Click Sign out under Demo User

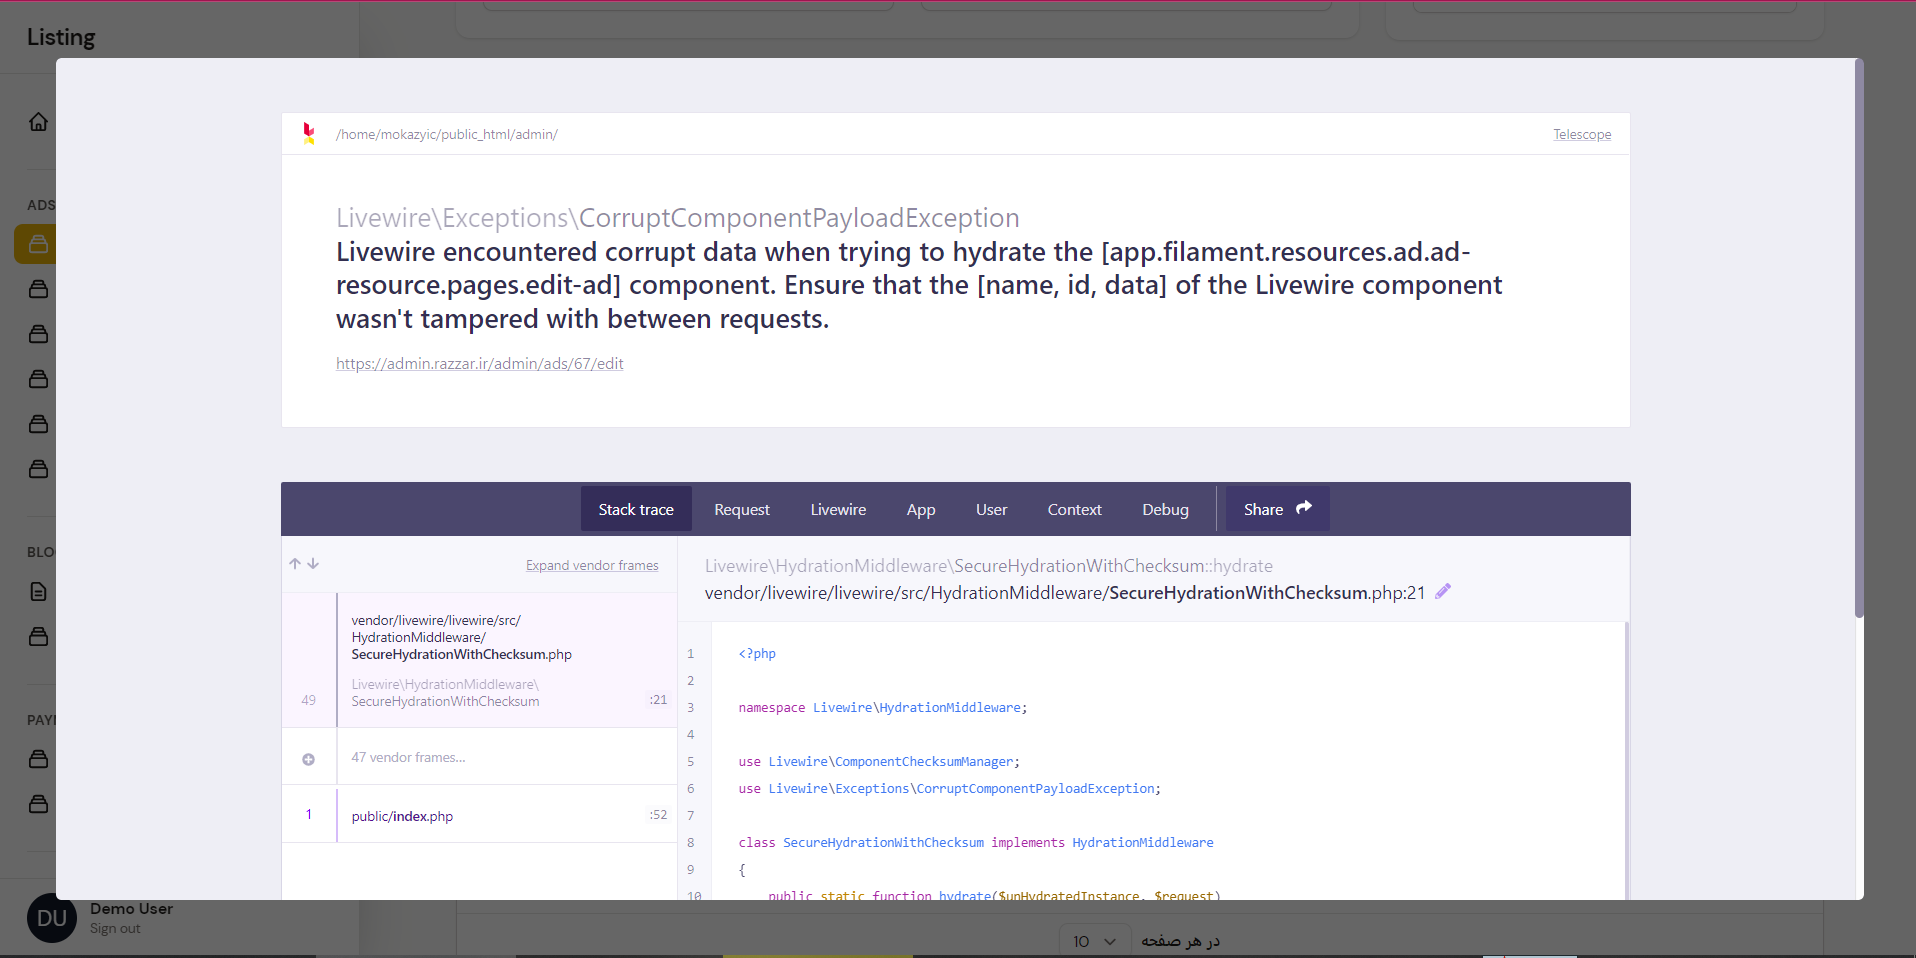click(114, 928)
